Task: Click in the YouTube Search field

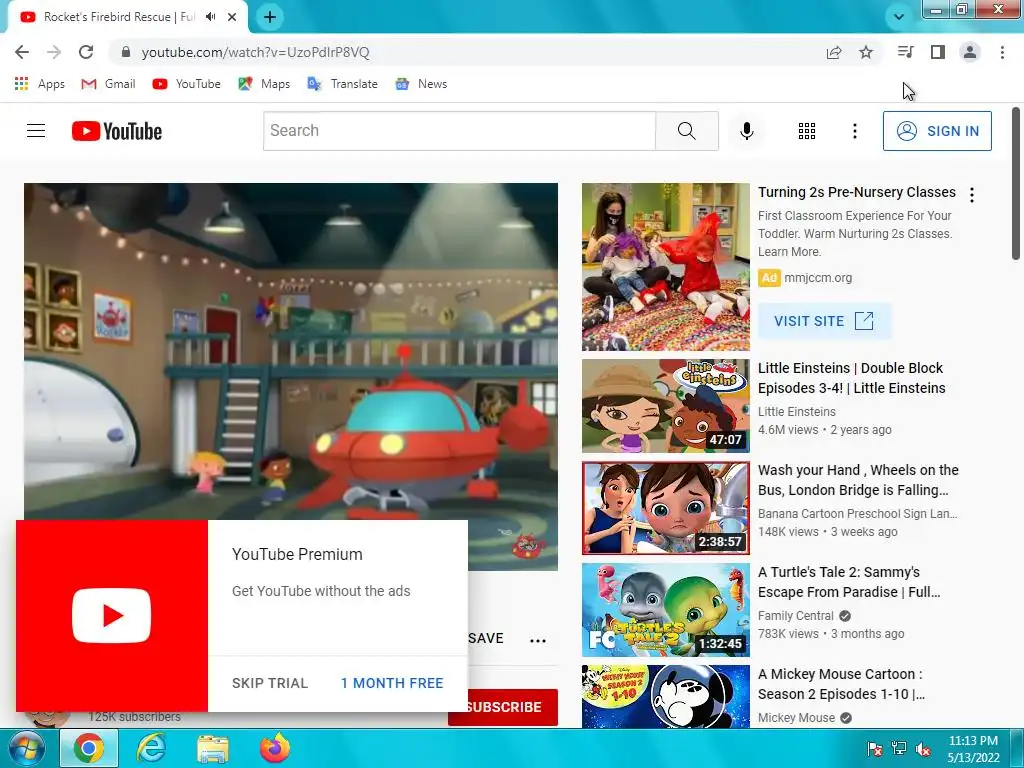Action: pos(460,131)
